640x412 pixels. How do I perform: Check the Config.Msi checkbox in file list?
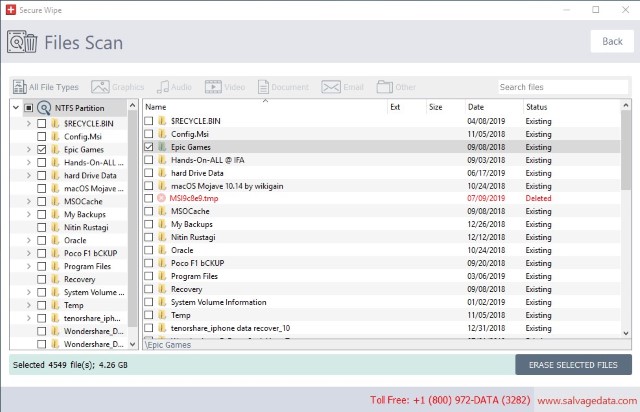[149, 134]
